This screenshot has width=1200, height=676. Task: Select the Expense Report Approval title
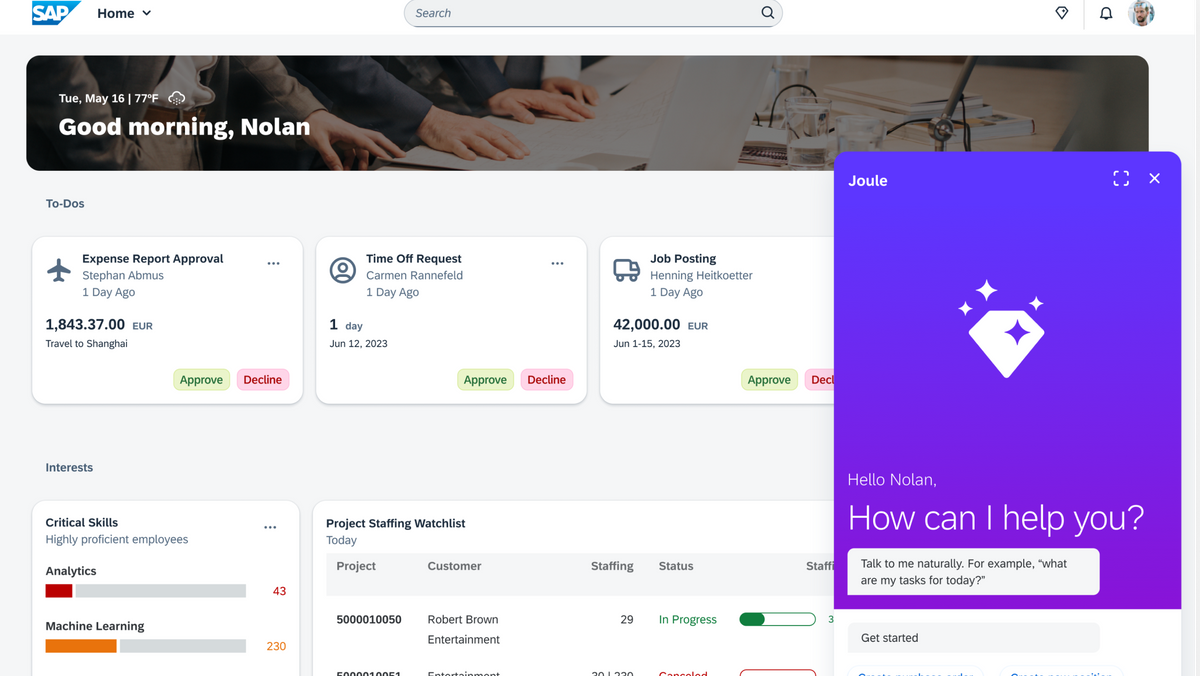pos(153,259)
